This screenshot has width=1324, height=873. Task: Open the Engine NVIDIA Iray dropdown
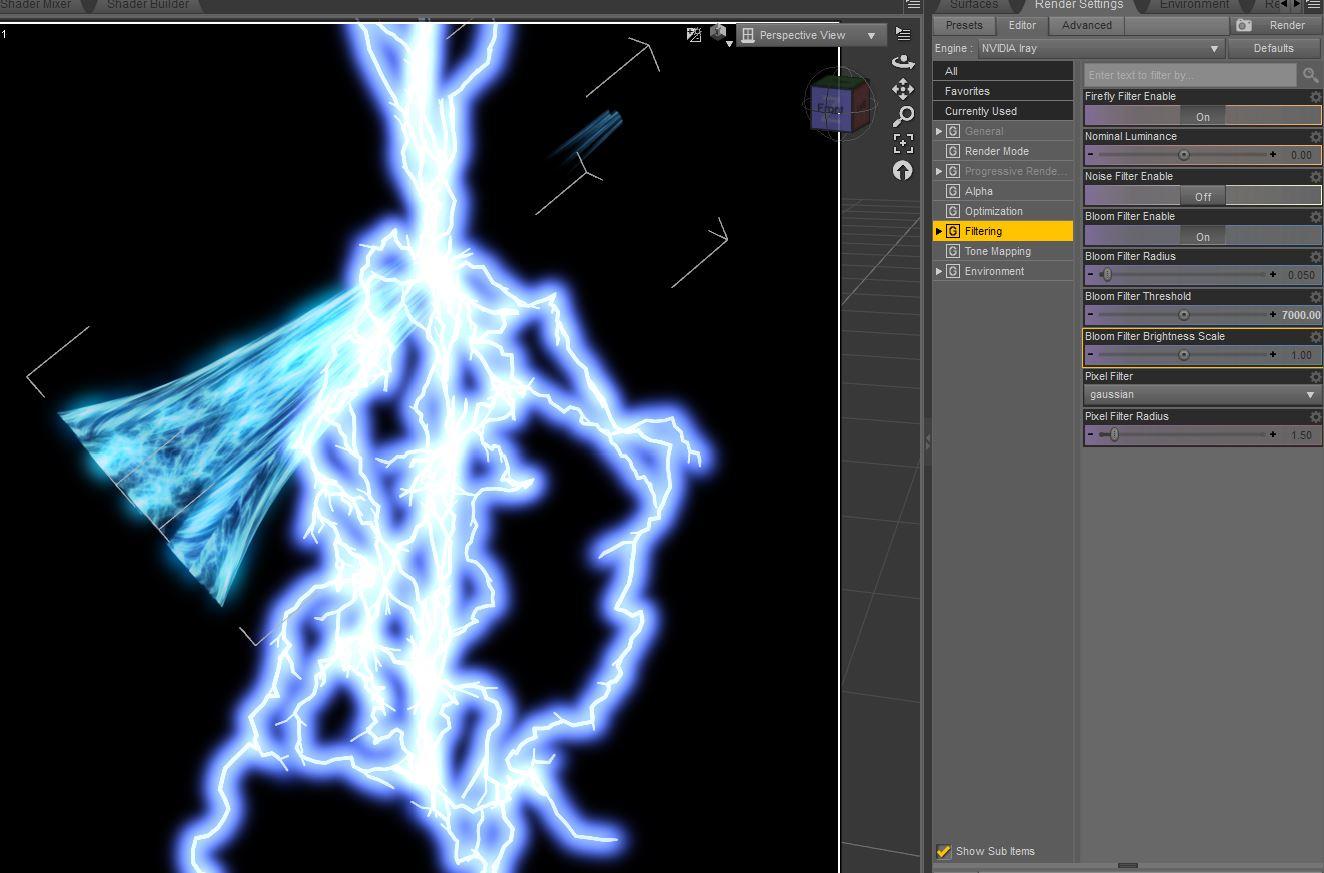click(x=1099, y=48)
